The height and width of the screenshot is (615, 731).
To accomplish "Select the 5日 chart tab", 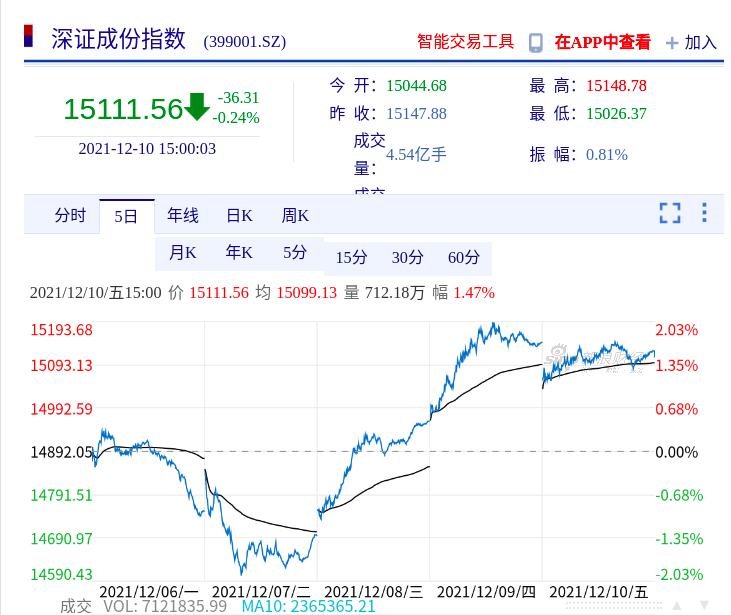I will click(x=126, y=216).
